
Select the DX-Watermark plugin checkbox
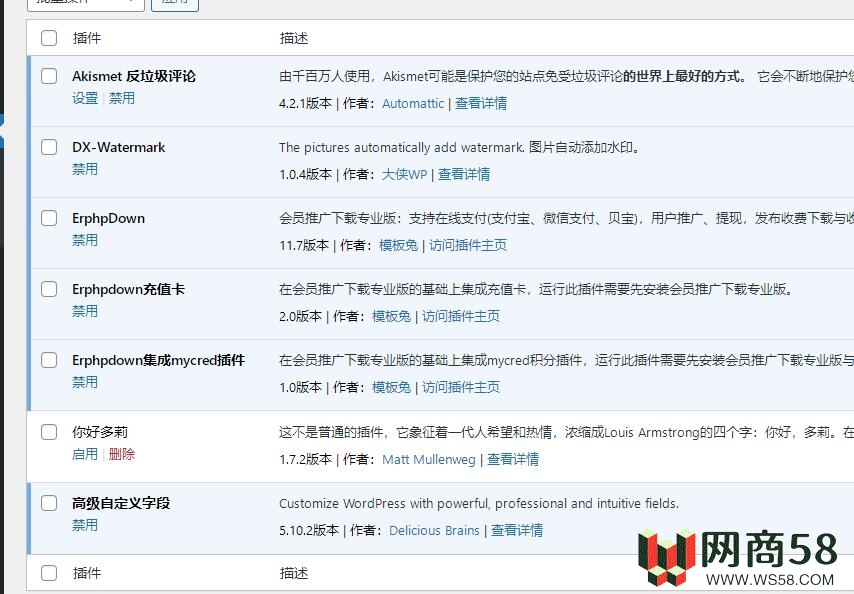point(49,147)
